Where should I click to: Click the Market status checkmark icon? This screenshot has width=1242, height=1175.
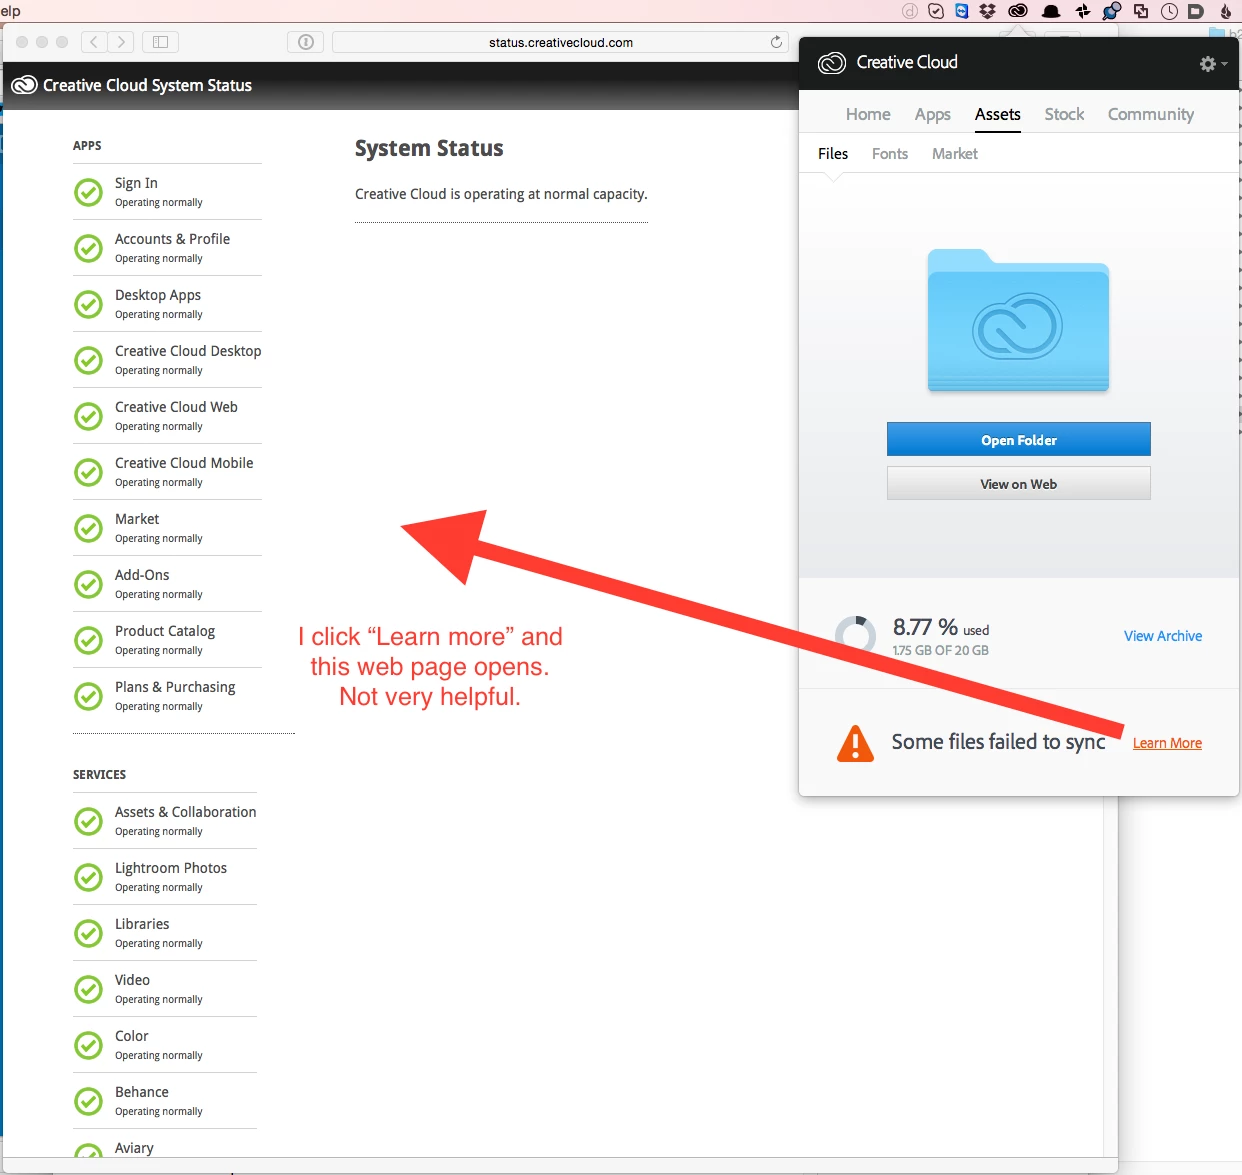point(89,528)
